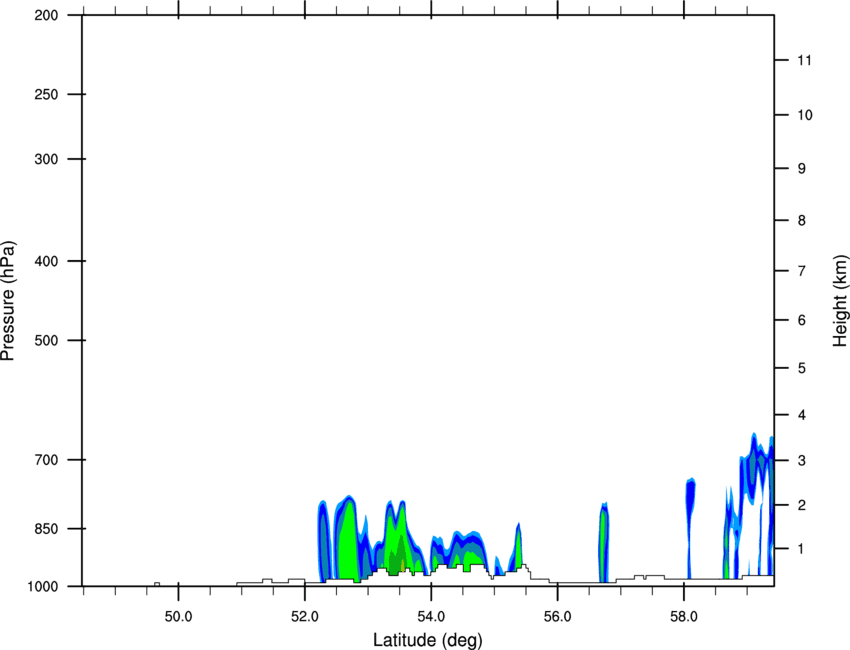Click latitude tick label 50.0

point(178,617)
